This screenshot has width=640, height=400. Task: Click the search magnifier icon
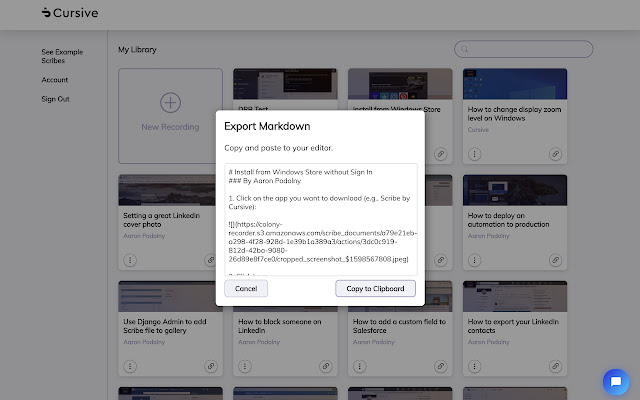[464, 49]
